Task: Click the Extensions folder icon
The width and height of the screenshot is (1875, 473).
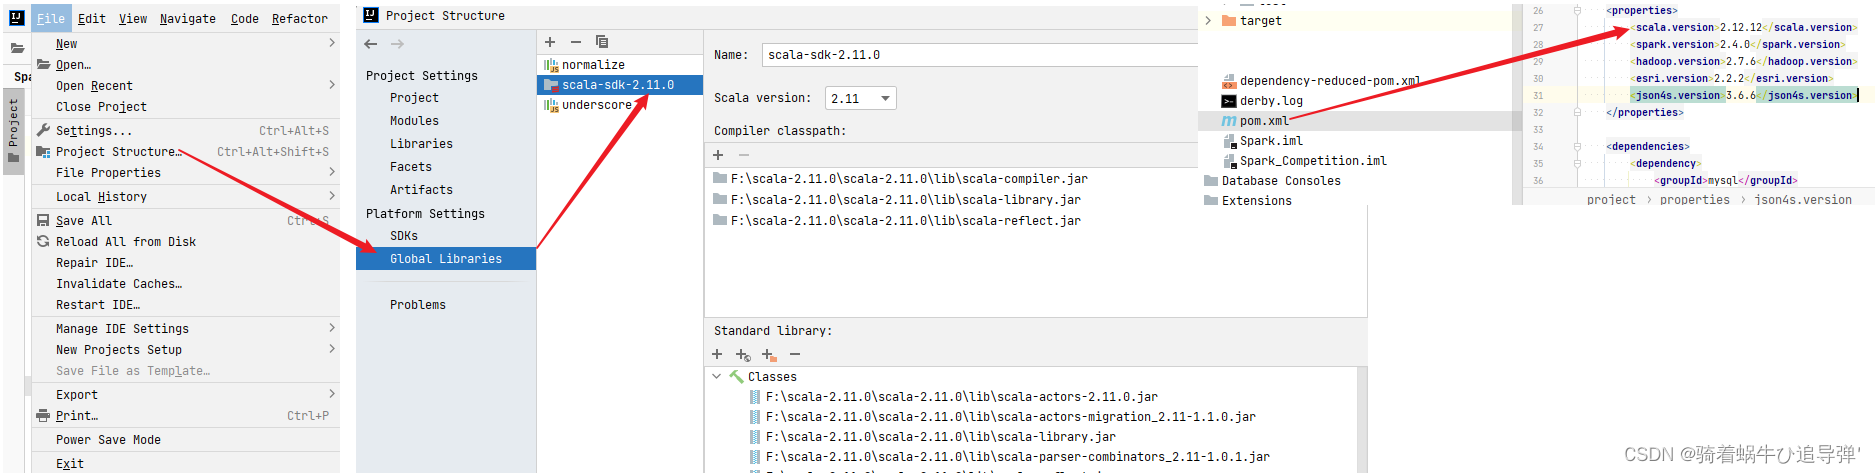Action: [1212, 201]
